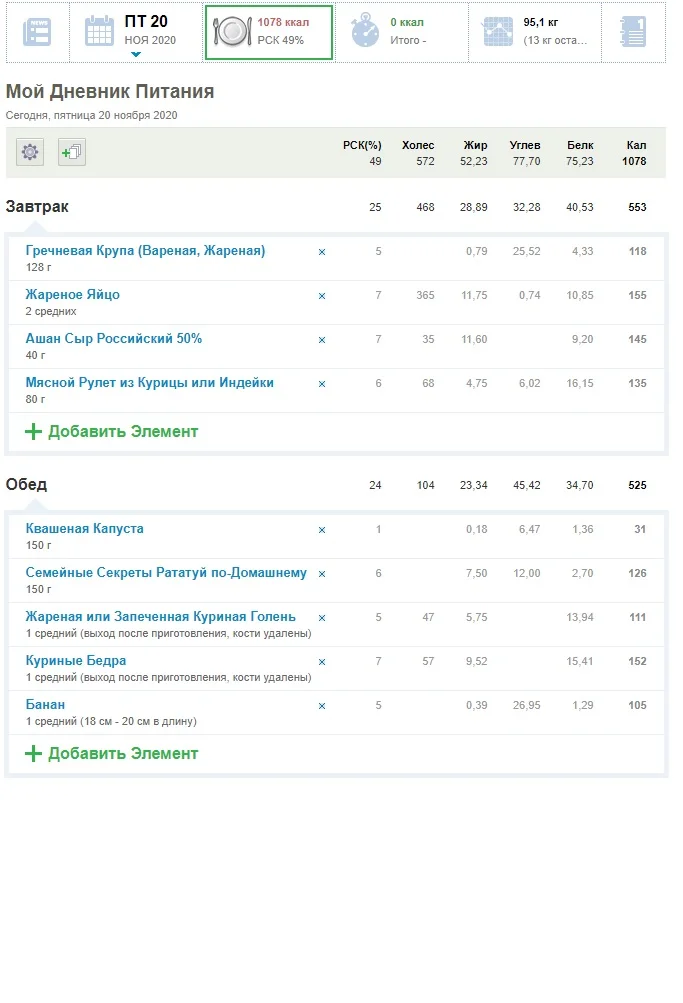Click Банан carbs value 26,95
The width and height of the screenshot is (683, 1003).
526,706
